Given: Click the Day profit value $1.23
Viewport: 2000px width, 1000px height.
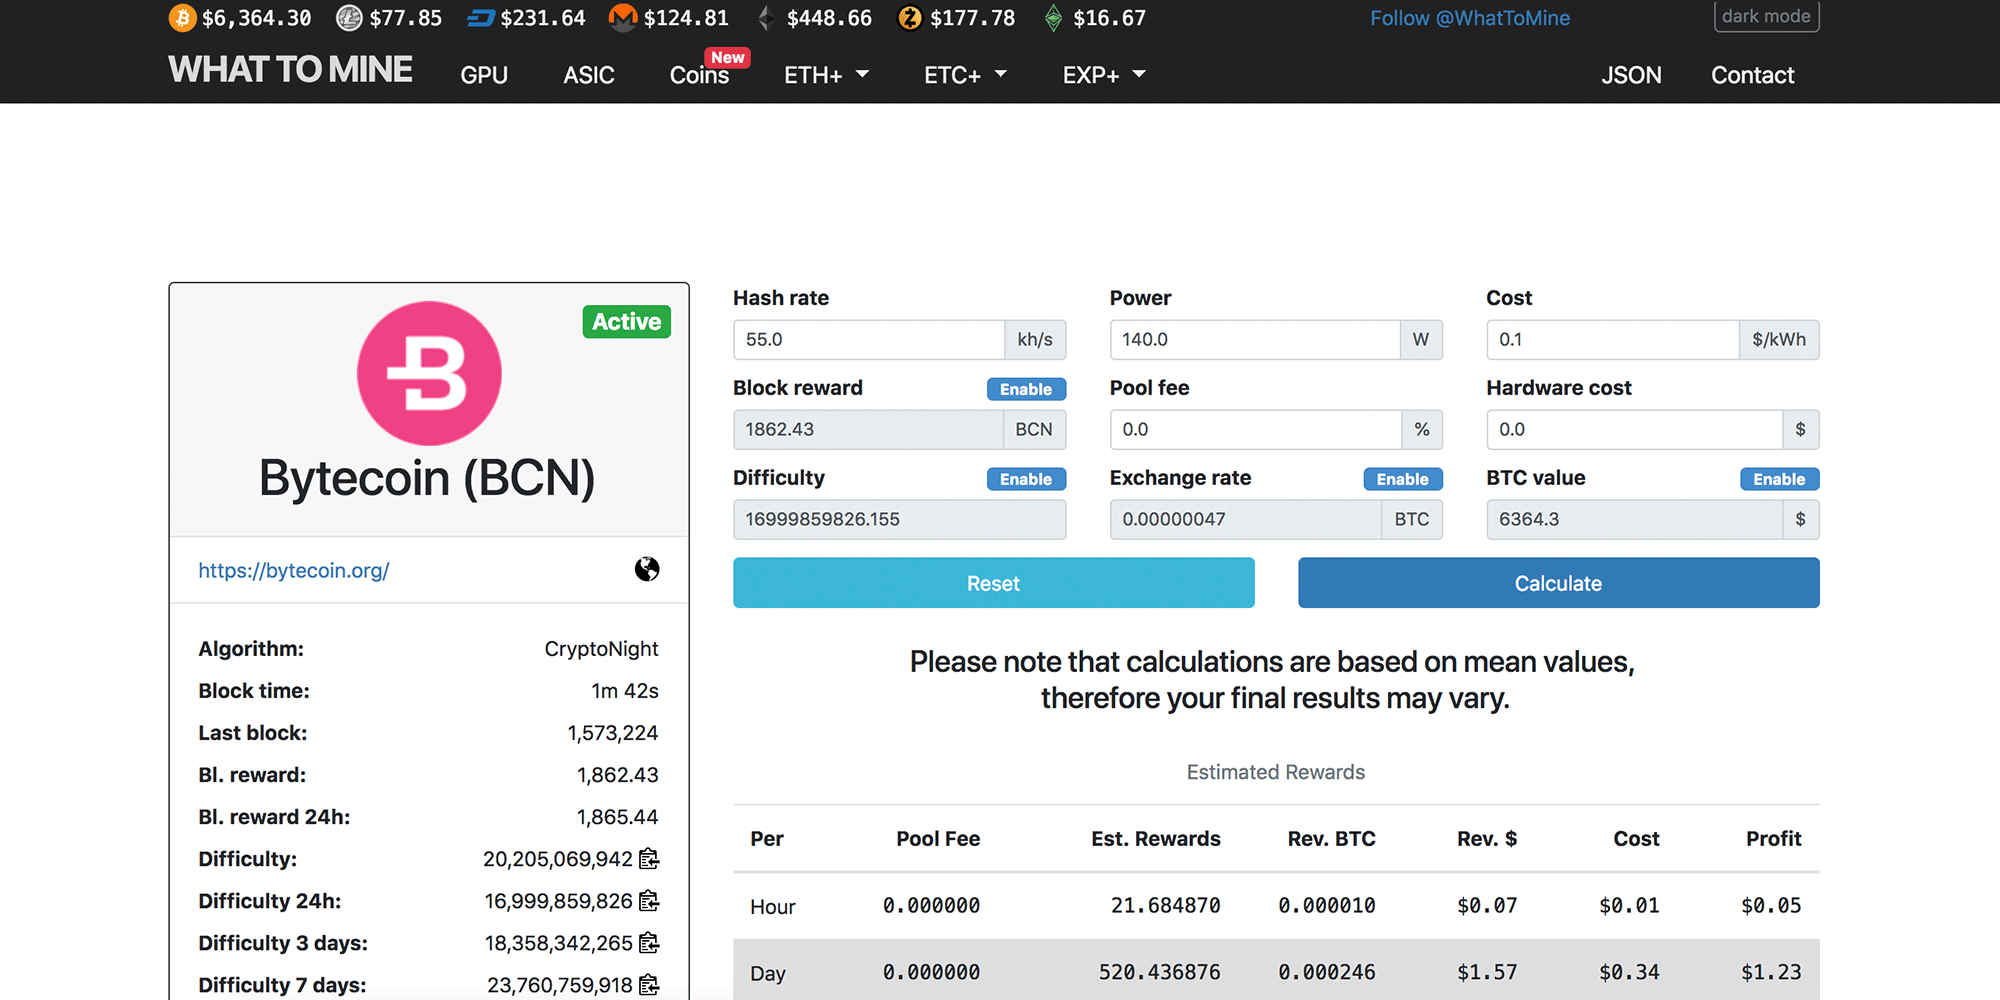Looking at the screenshot, I should [x=1771, y=972].
